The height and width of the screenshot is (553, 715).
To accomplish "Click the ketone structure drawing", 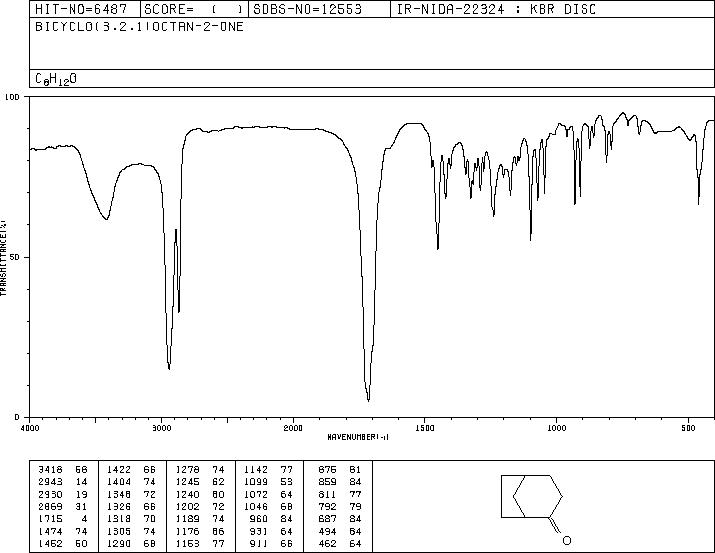I will coord(536,509).
